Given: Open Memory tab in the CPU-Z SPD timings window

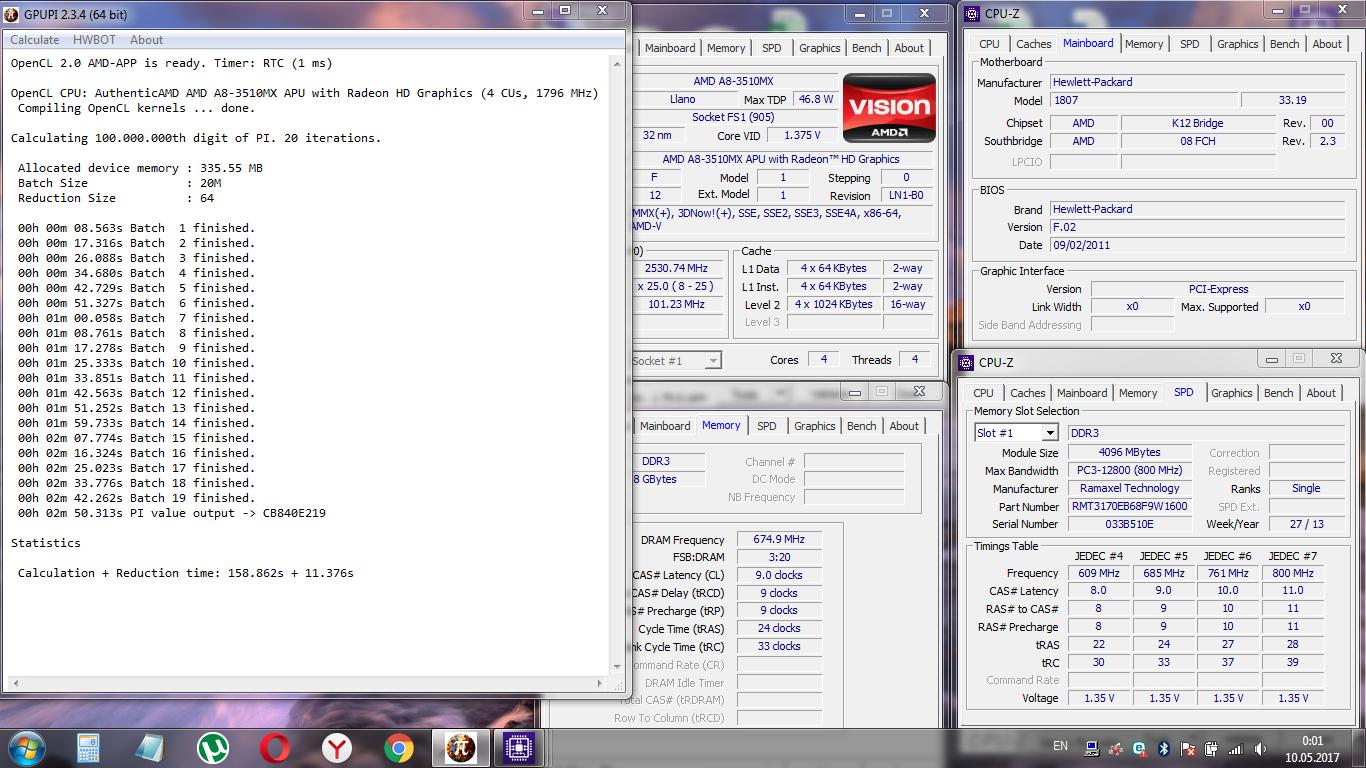Looking at the screenshot, I should [x=1138, y=394].
